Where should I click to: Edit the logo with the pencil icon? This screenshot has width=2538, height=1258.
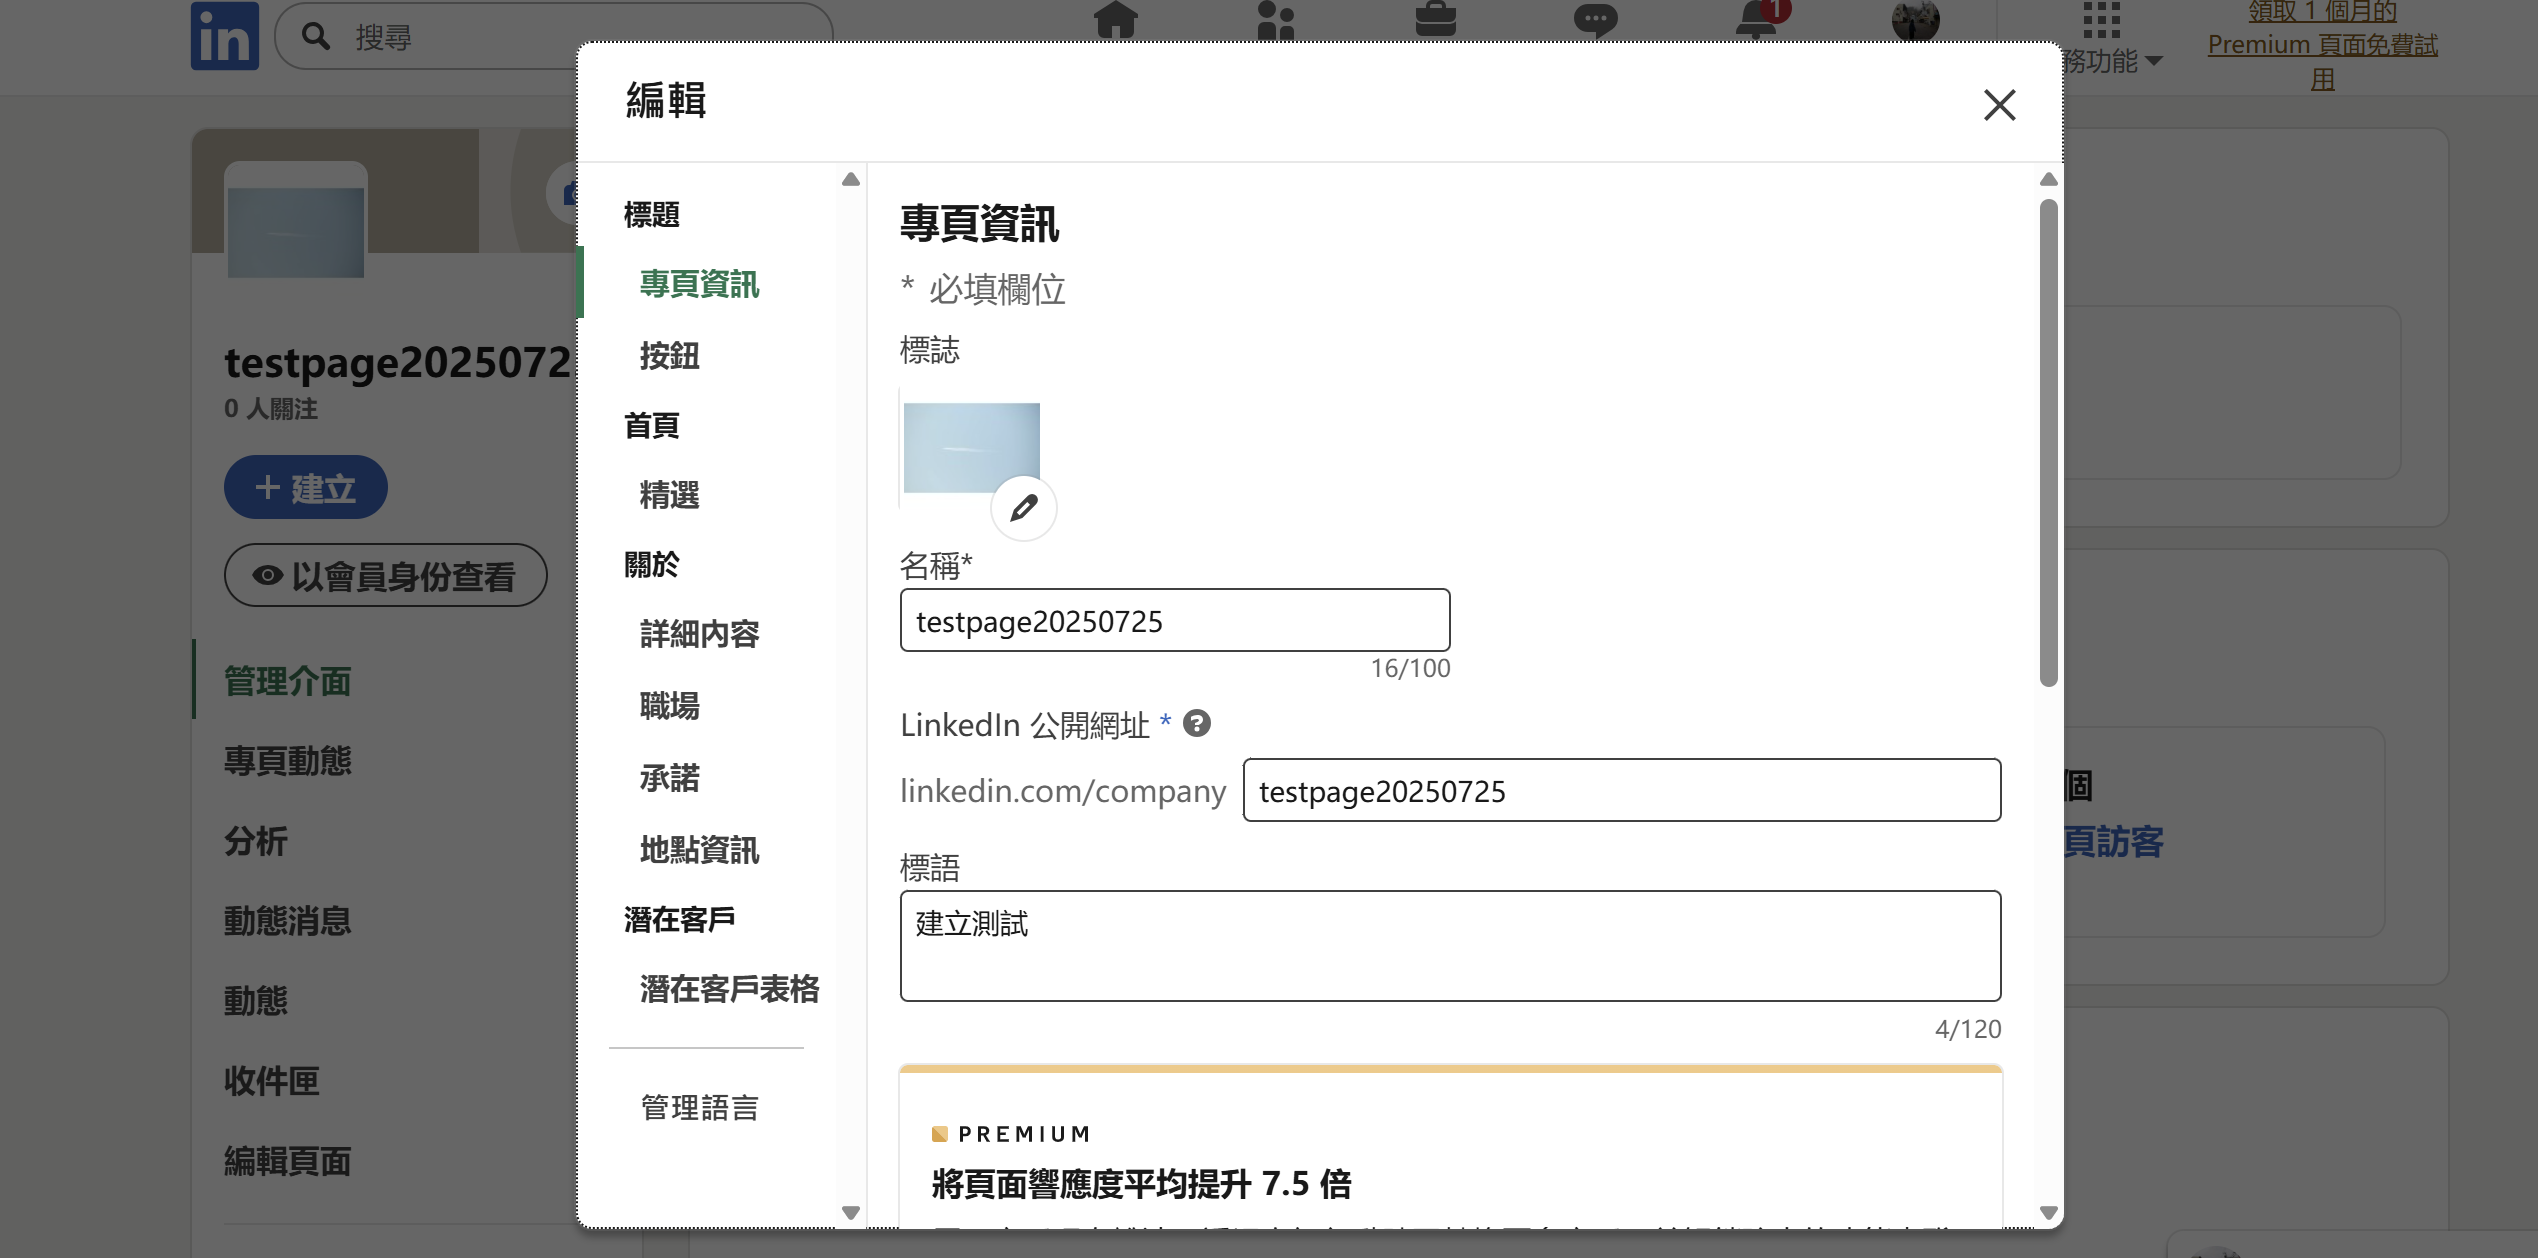point(1023,508)
